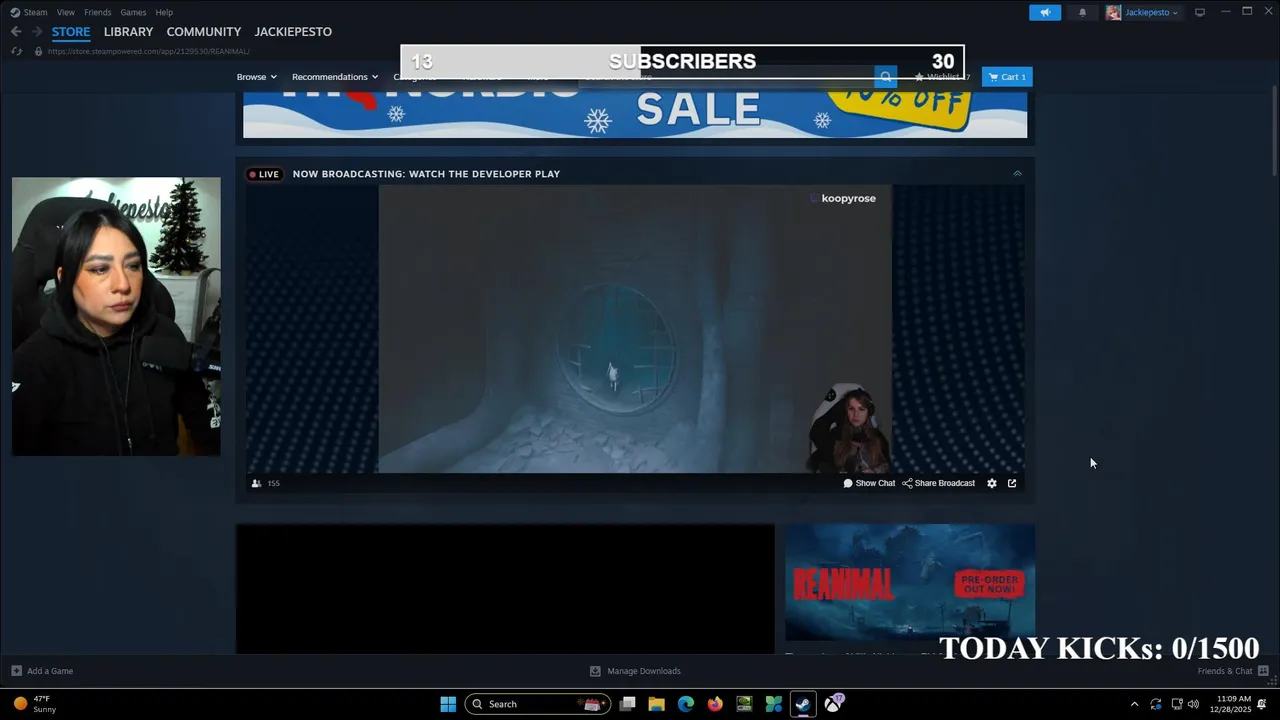Open the Help menu
The image size is (1280, 720).
pyautogui.click(x=164, y=12)
